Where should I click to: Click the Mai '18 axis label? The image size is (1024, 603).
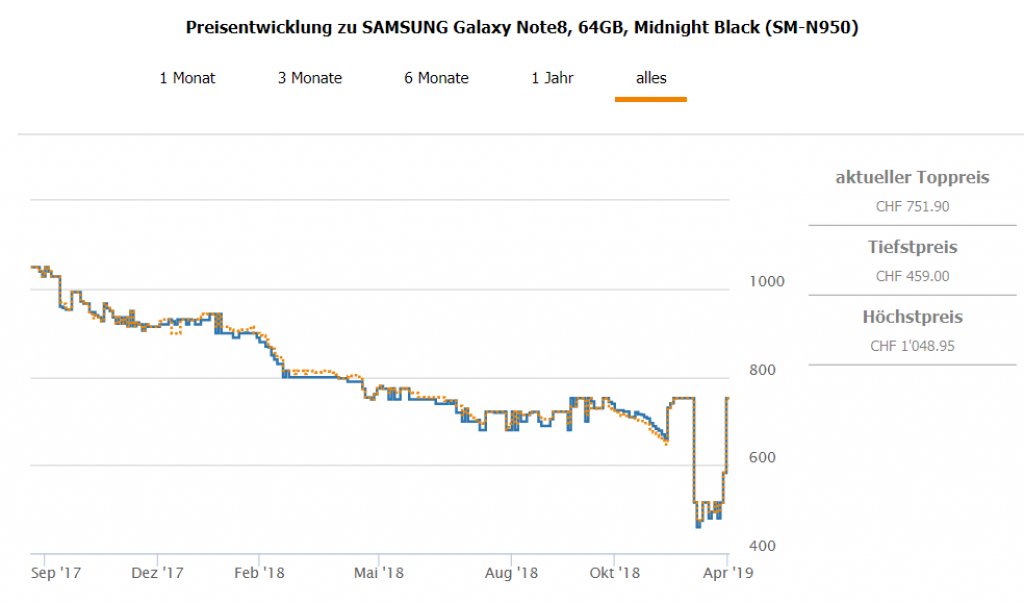pos(379,574)
